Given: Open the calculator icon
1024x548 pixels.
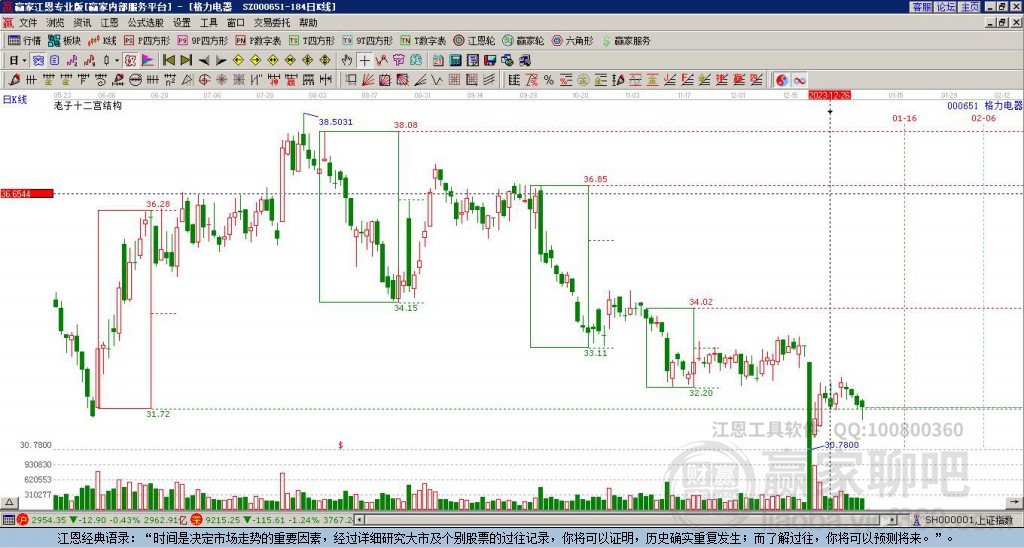Looking at the screenshot, I should (x=455, y=61).
